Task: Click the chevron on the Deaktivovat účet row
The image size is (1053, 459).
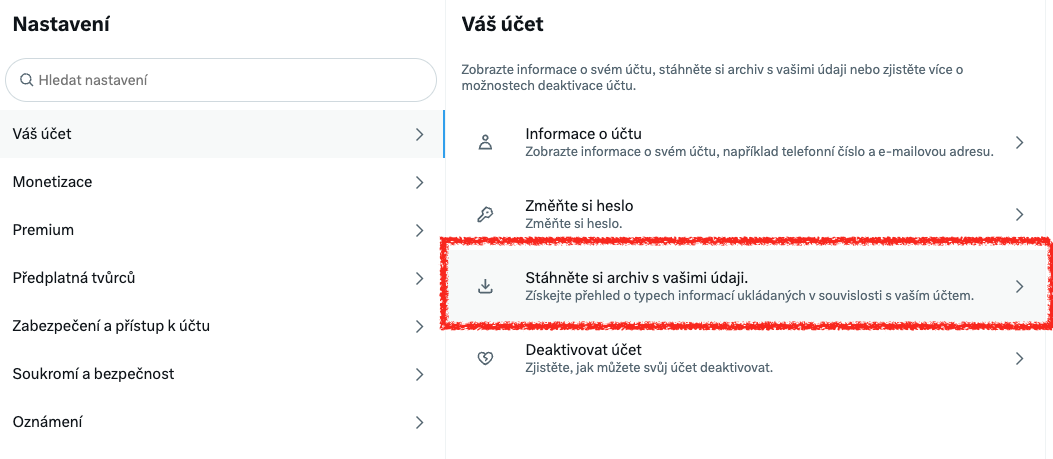Action: pos(1020,358)
